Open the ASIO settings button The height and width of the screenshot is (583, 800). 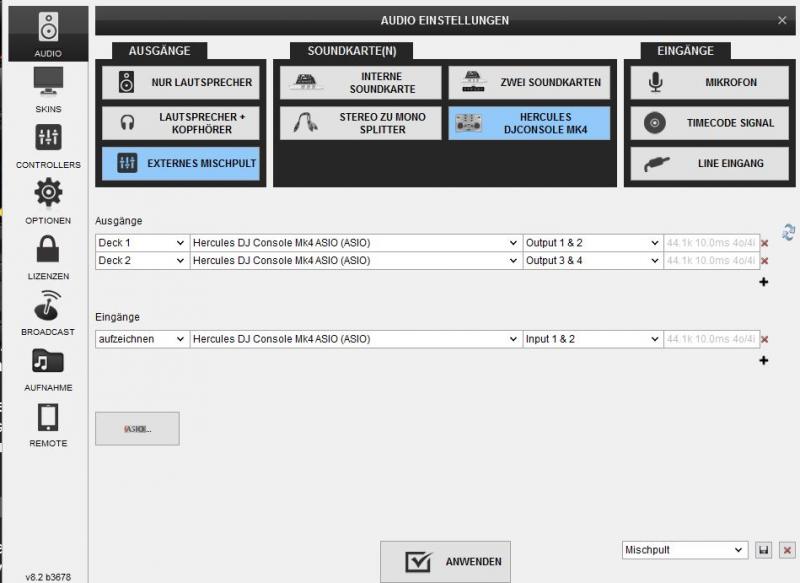(137, 429)
